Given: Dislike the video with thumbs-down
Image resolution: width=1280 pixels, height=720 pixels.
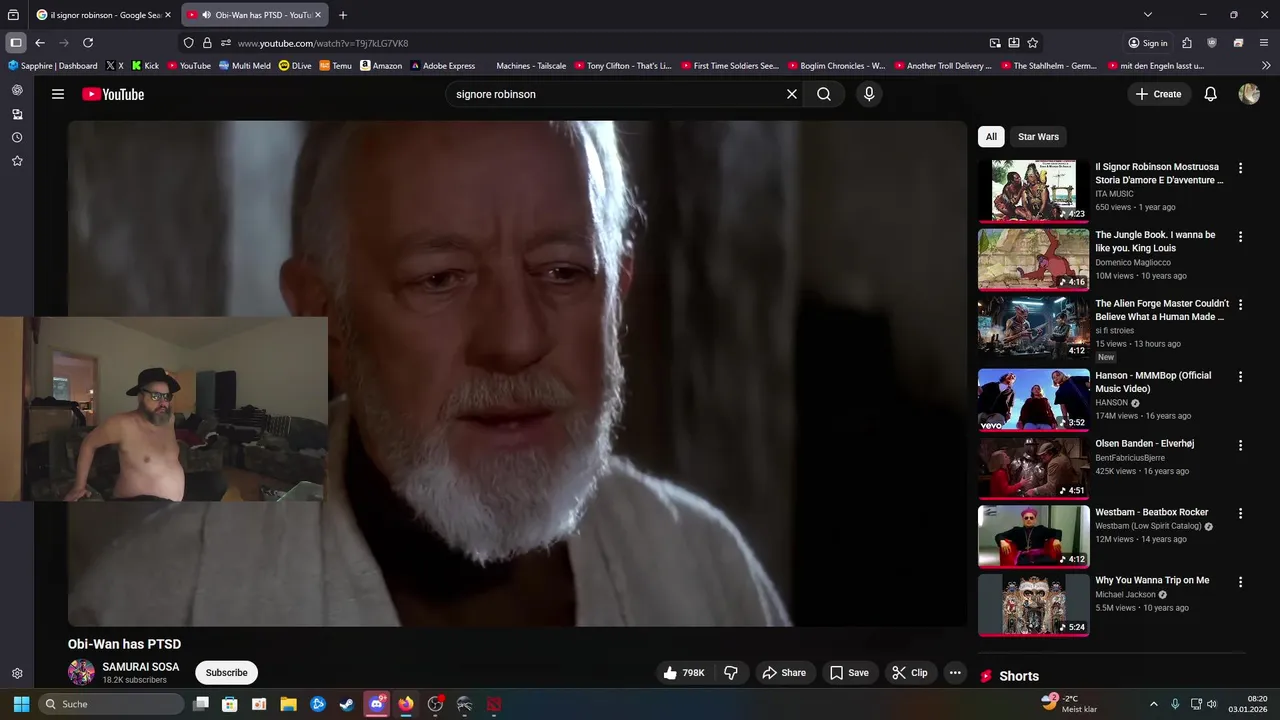Looking at the screenshot, I should pyautogui.click(x=731, y=673).
